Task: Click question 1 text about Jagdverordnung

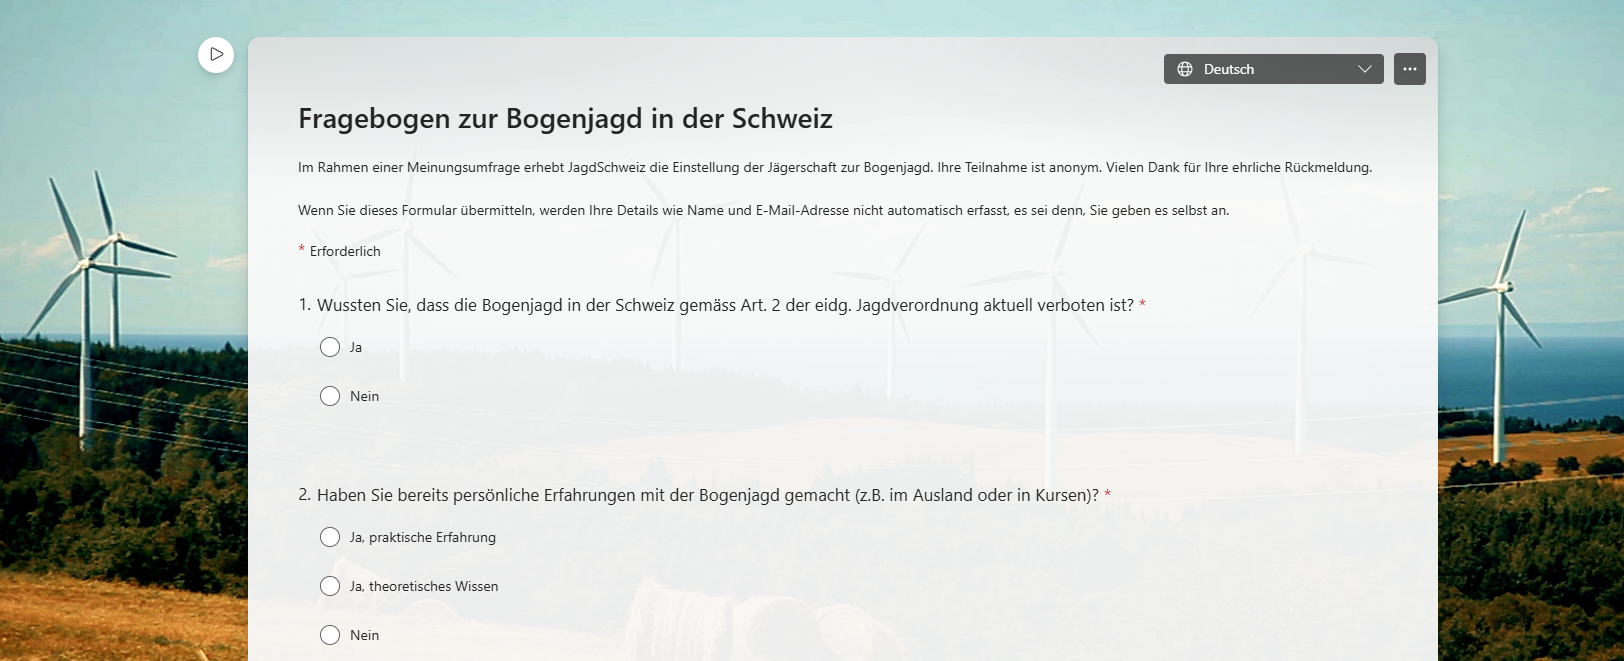Action: click(x=725, y=305)
